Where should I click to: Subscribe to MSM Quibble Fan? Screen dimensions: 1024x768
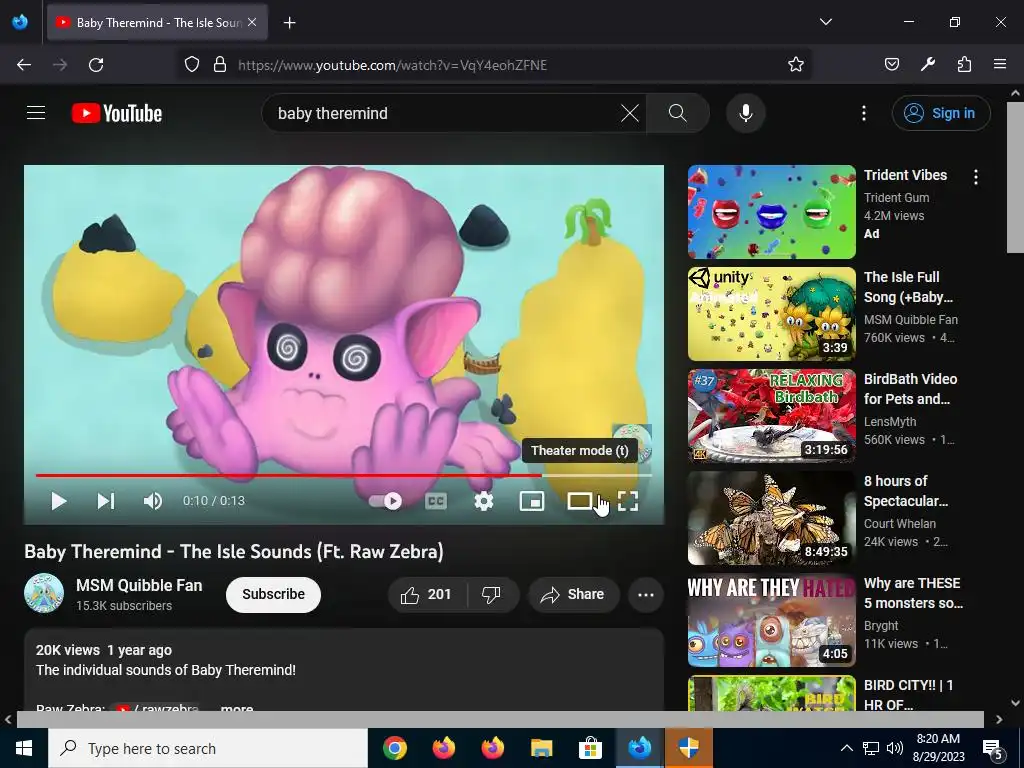click(x=274, y=594)
